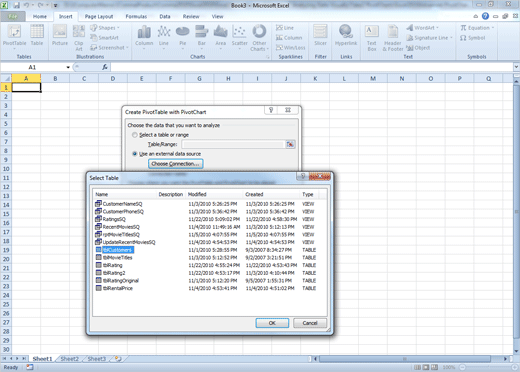Switch to the Review tab

point(191,16)
